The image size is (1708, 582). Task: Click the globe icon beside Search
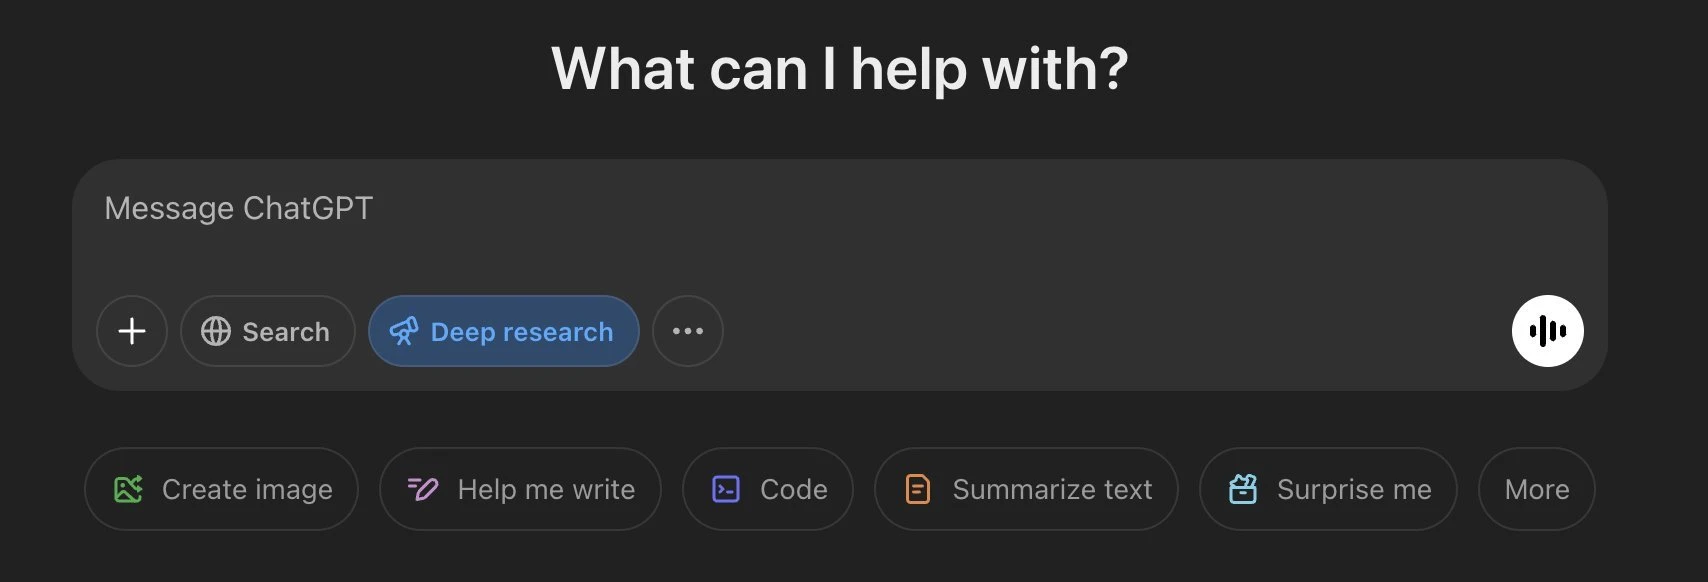215,331
